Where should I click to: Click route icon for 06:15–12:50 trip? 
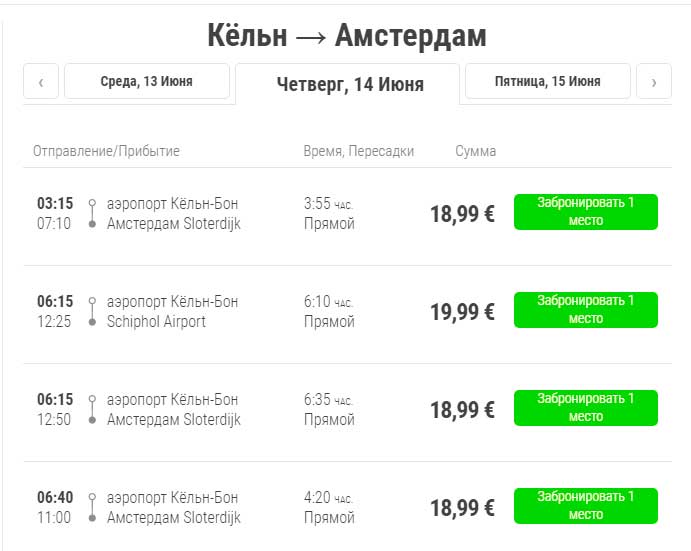92,409
